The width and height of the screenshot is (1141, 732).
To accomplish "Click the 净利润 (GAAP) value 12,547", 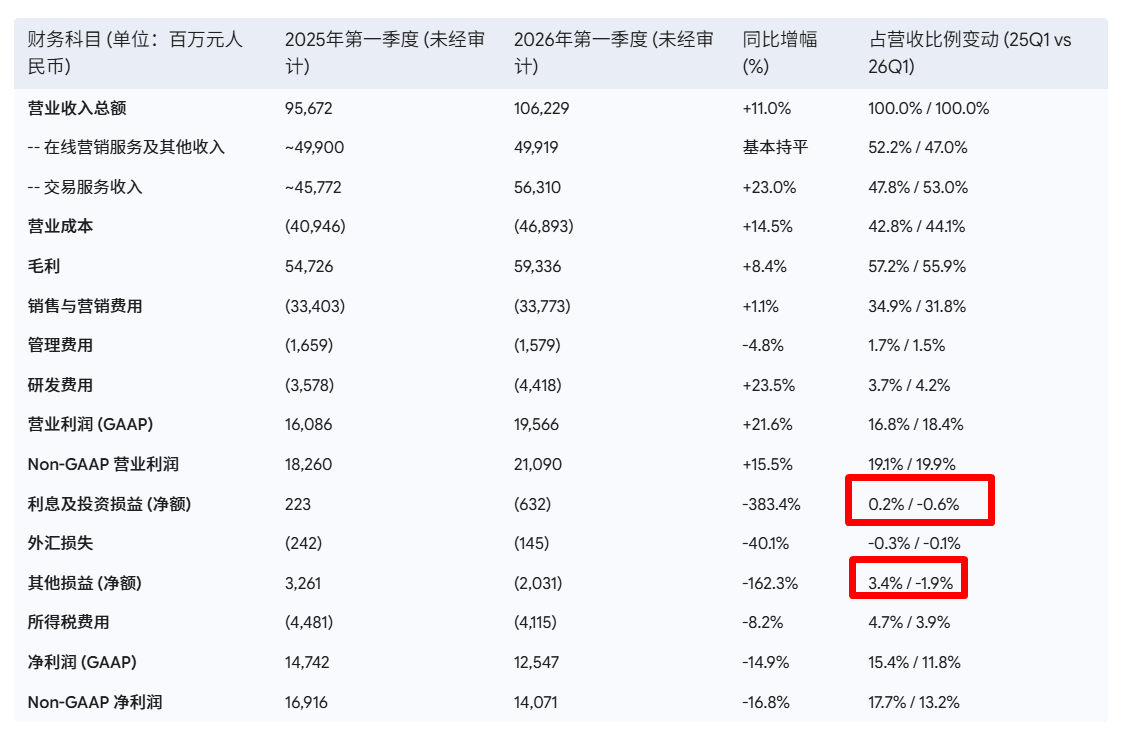I will click(x=536, y=663).
